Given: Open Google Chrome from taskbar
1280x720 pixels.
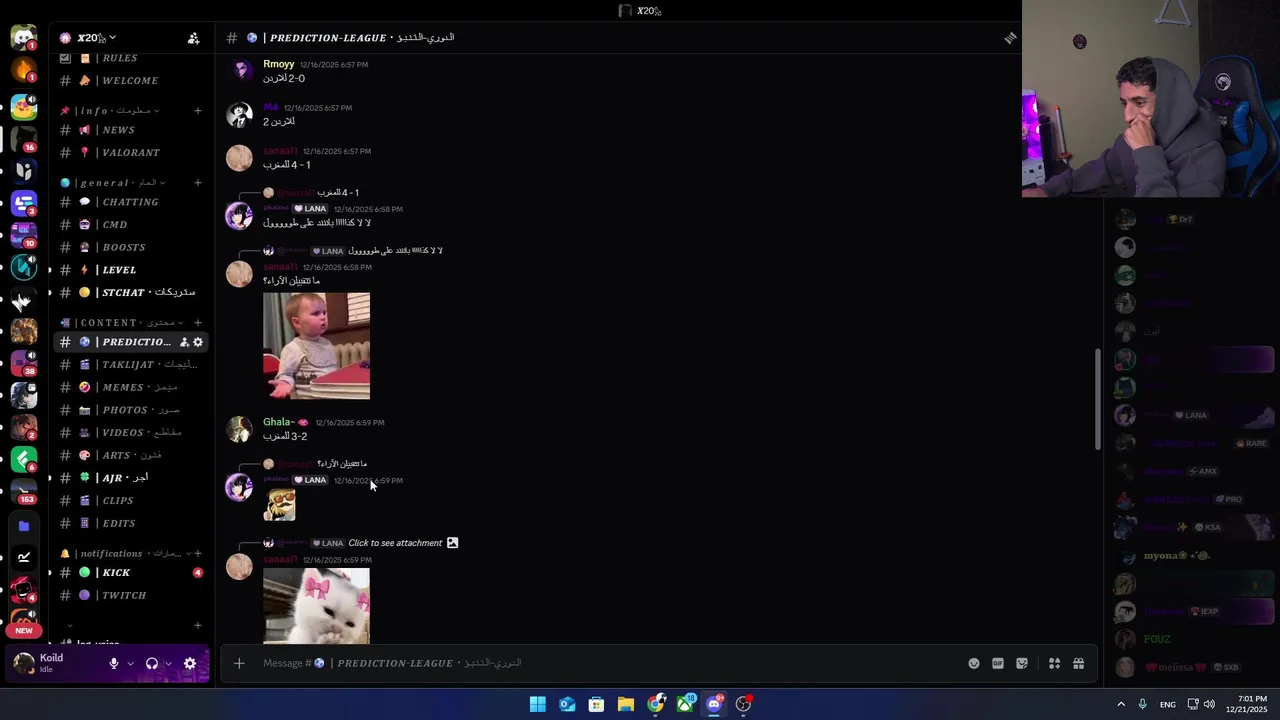Looking at the screenshot, I should (656, 704).
